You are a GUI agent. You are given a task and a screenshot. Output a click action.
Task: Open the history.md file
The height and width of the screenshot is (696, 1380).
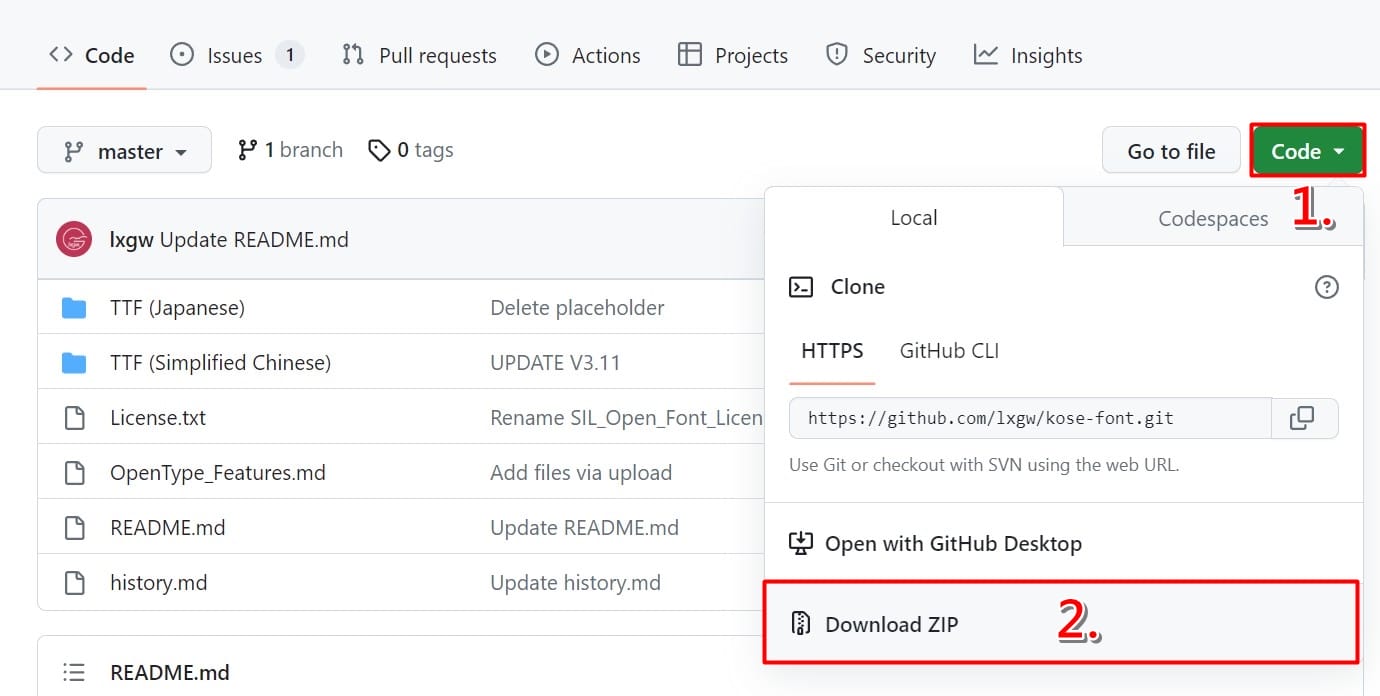click(159, 583)
